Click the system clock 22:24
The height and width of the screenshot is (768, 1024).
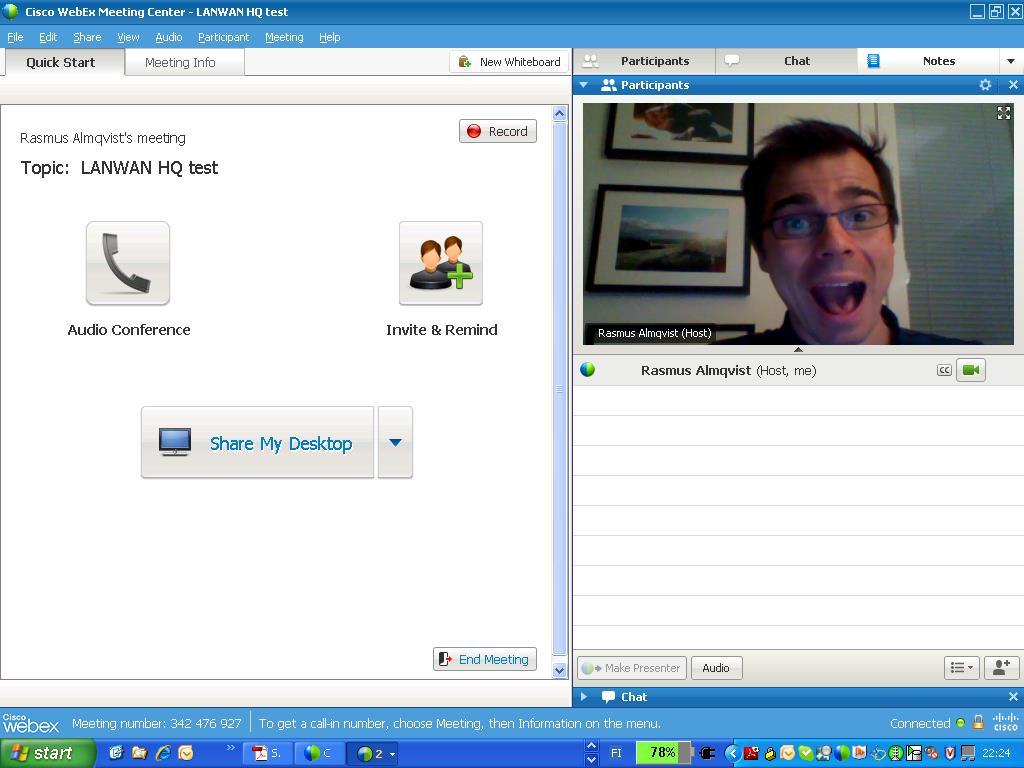coord(996,753)
